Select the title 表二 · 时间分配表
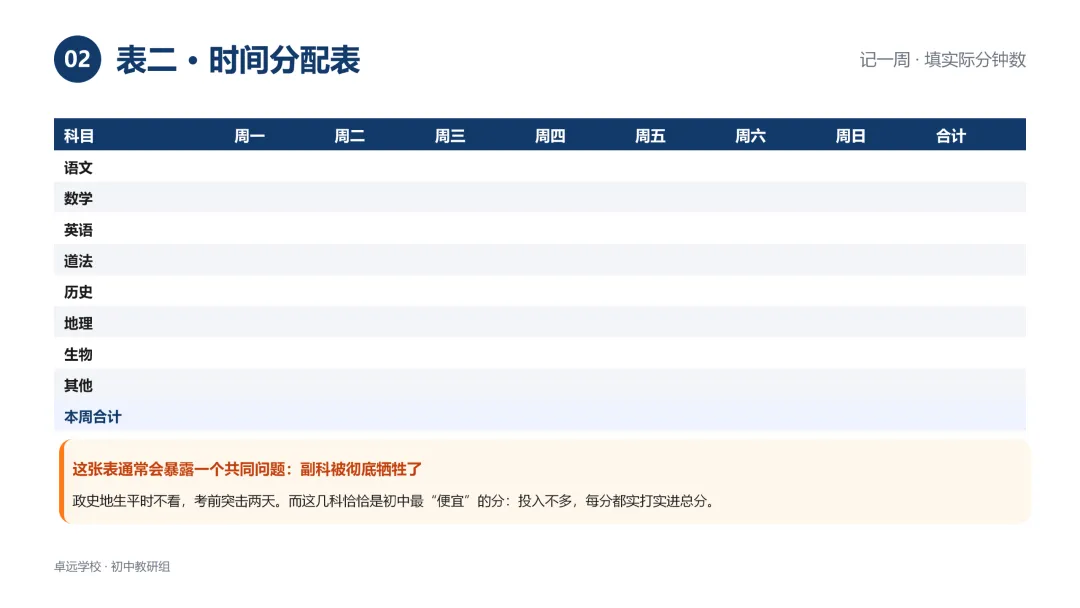1080x608 pixels. click(x=238, y=60)
